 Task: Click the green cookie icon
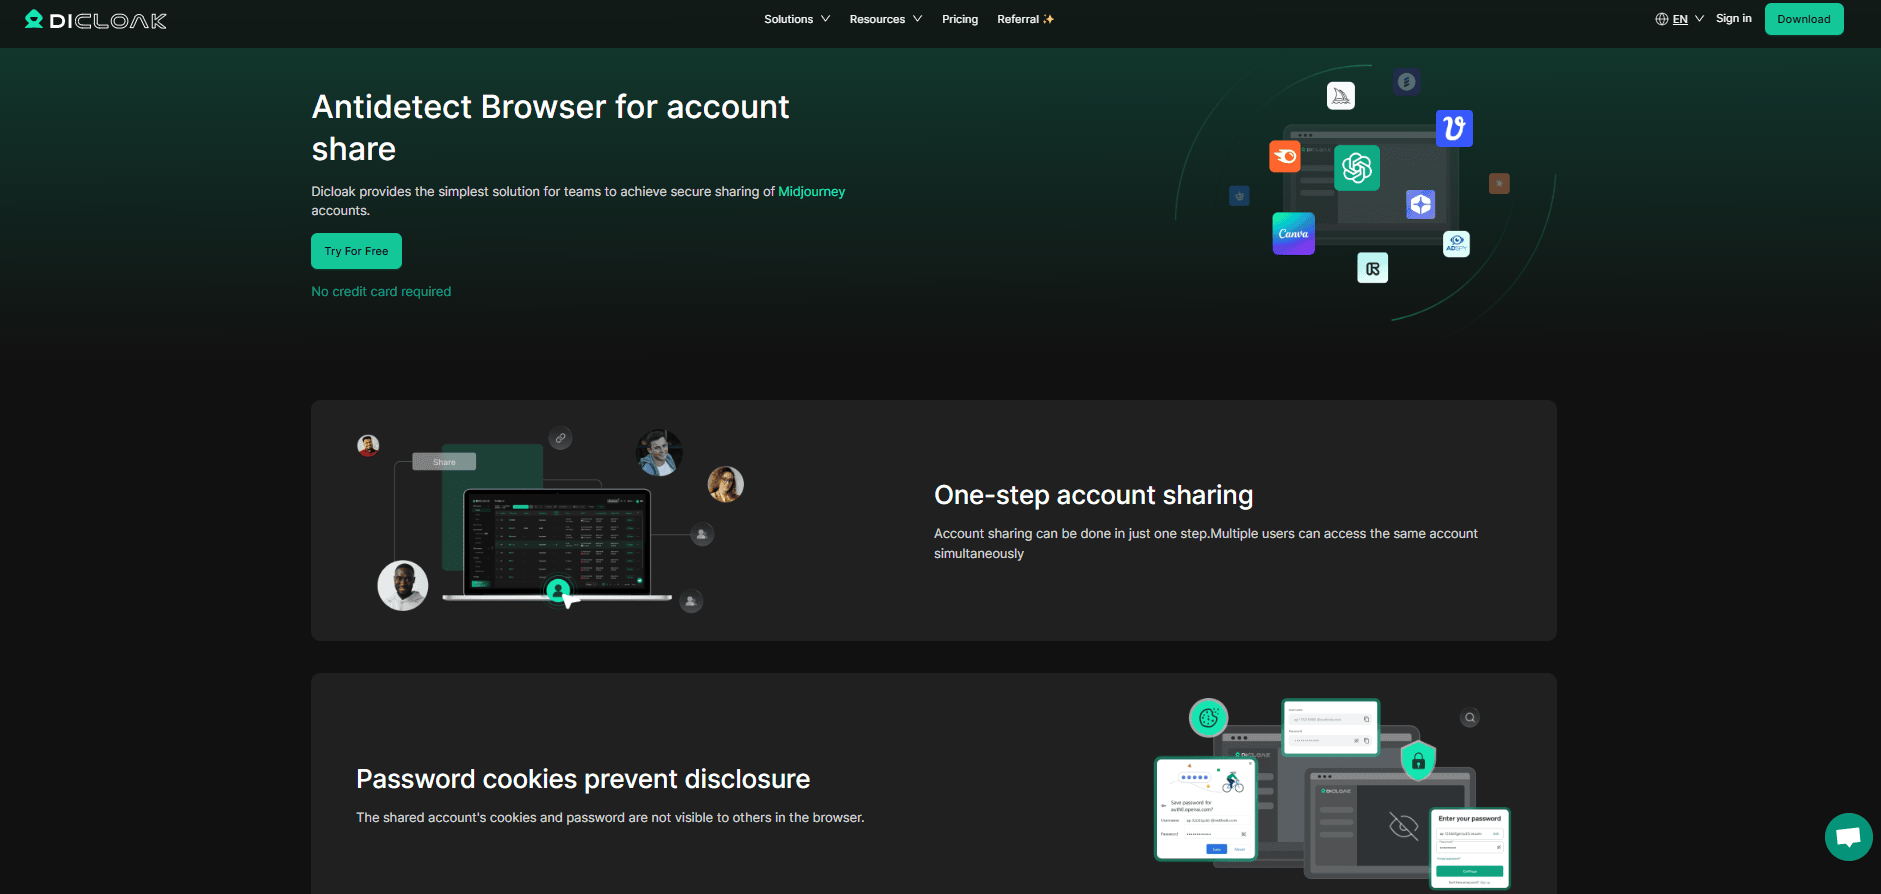[1209, 717]
